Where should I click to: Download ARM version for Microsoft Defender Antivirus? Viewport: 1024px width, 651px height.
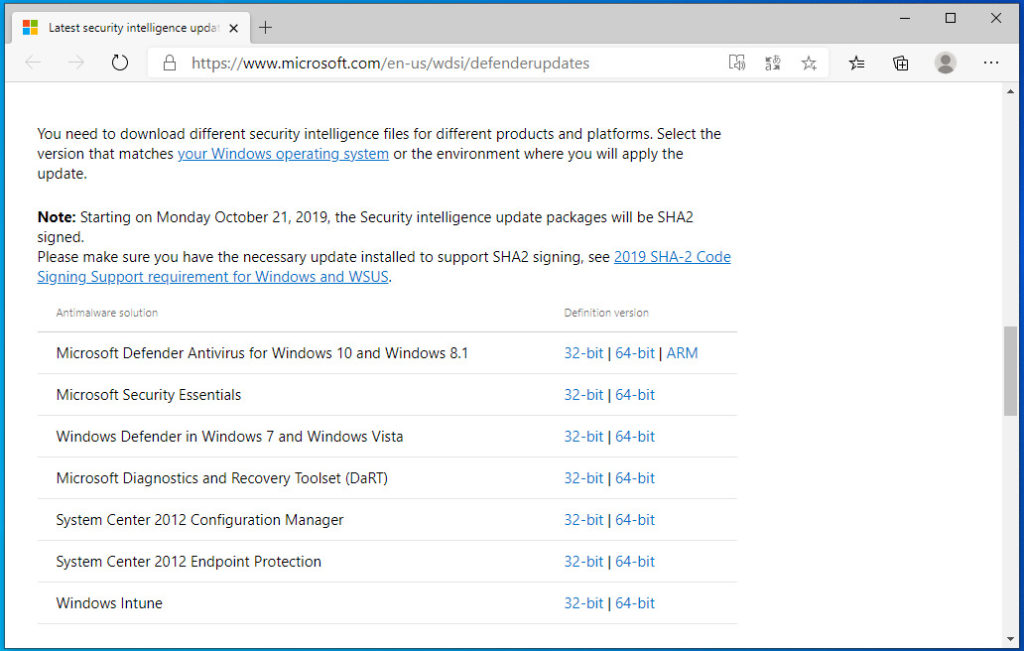coord(682,353)
